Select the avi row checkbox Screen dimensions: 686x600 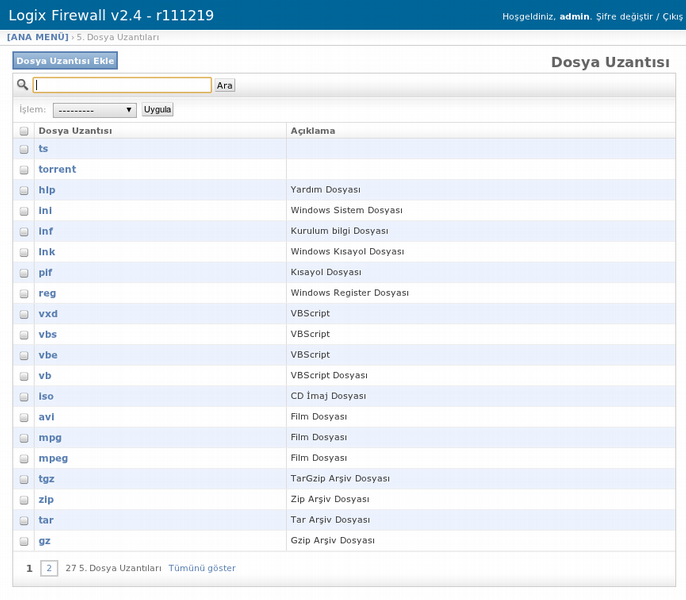tap(24, 418)
